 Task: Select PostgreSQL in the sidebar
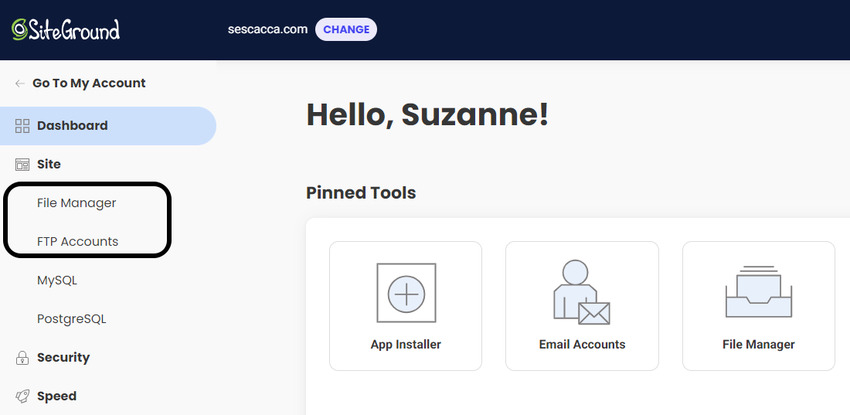[71, 319]
